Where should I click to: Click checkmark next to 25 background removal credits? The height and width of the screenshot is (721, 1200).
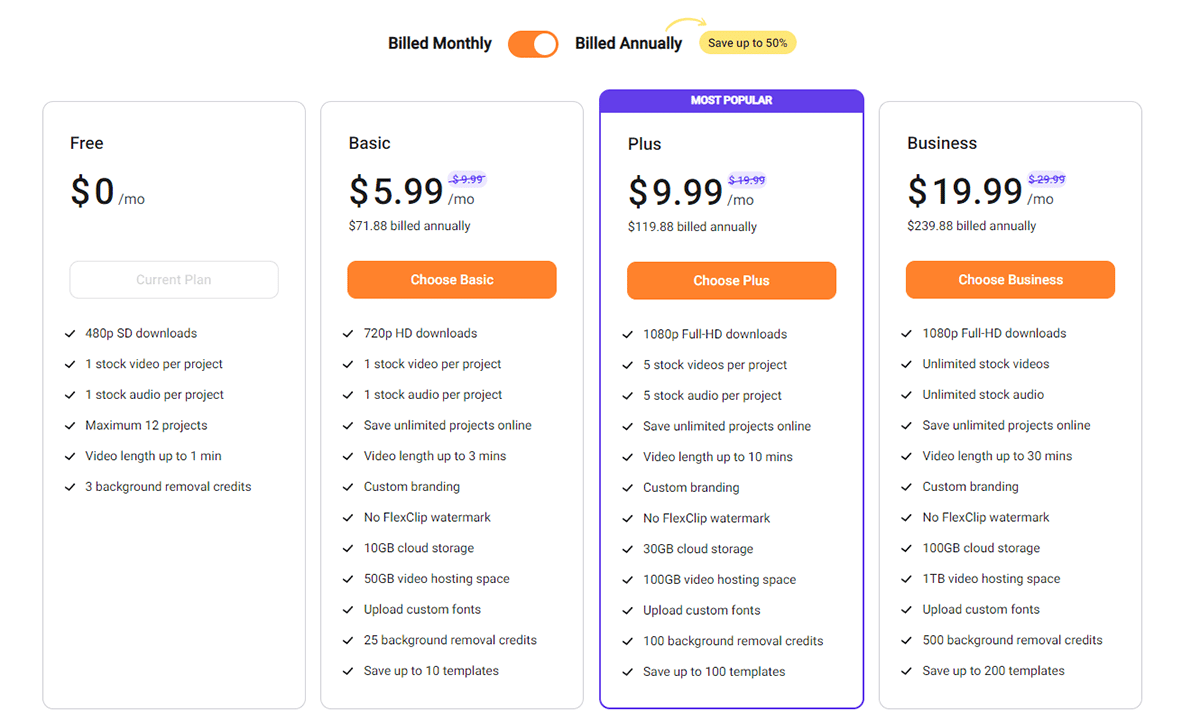point(348,640)
